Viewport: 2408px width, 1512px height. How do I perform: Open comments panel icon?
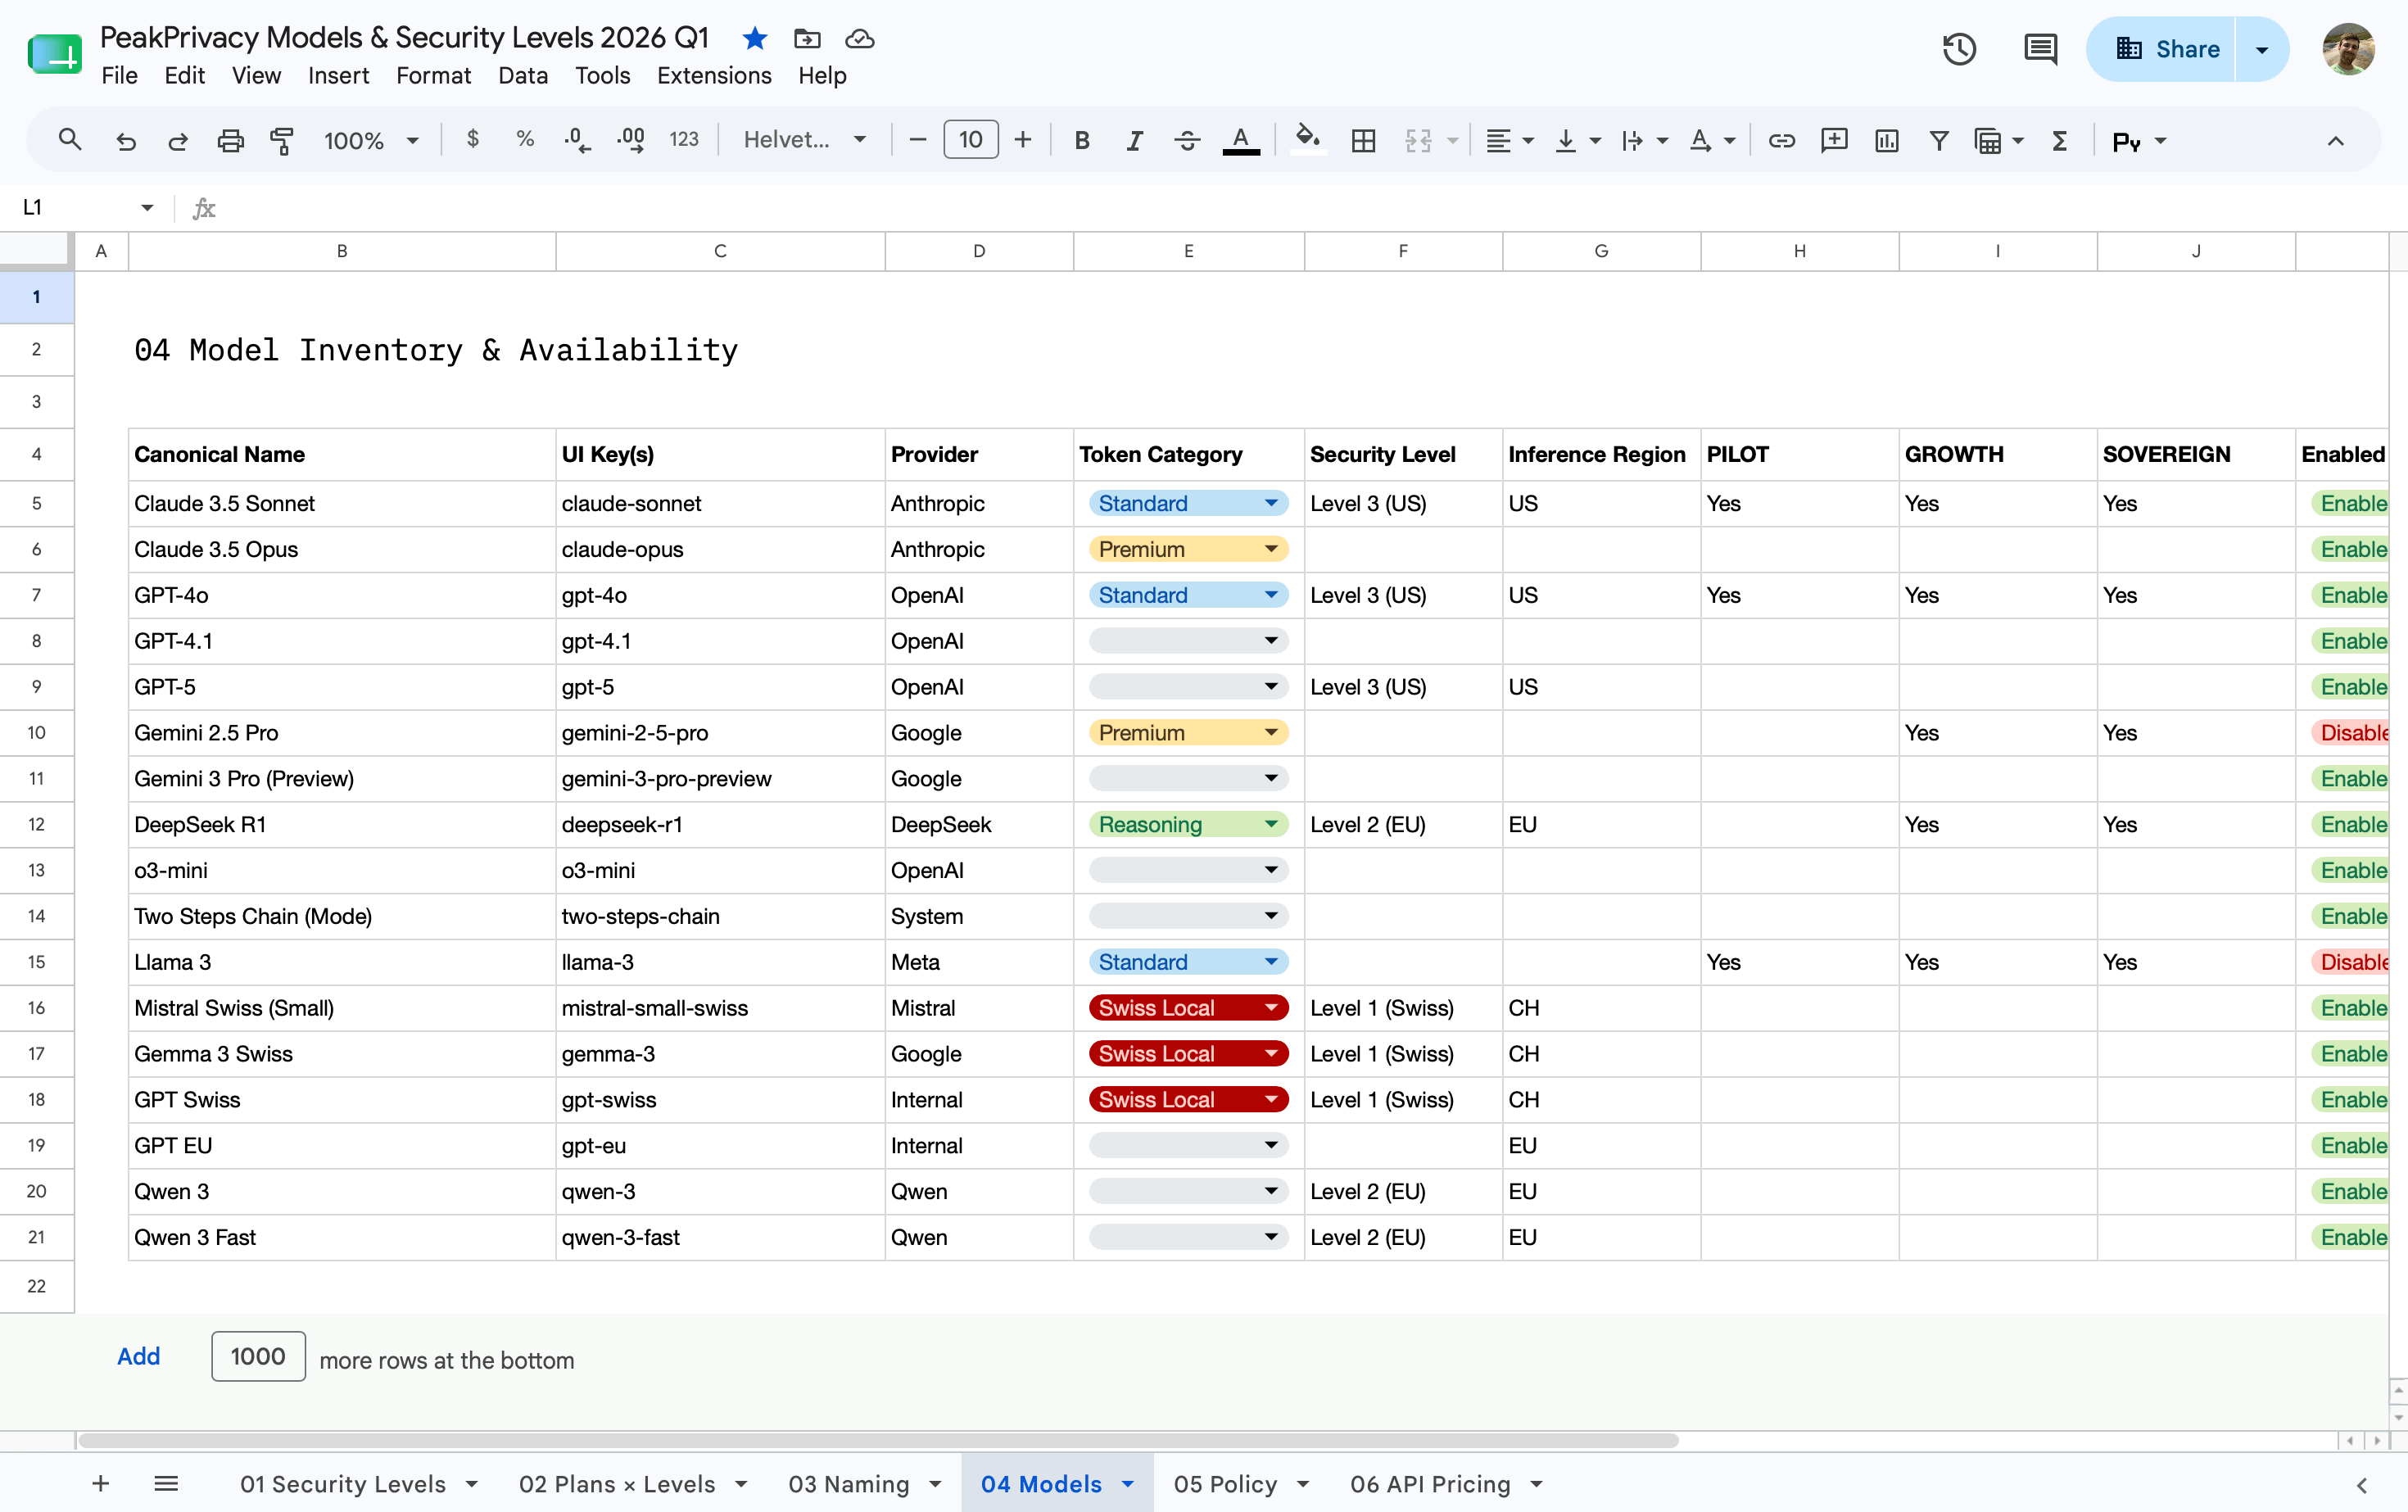(2040, 49)
